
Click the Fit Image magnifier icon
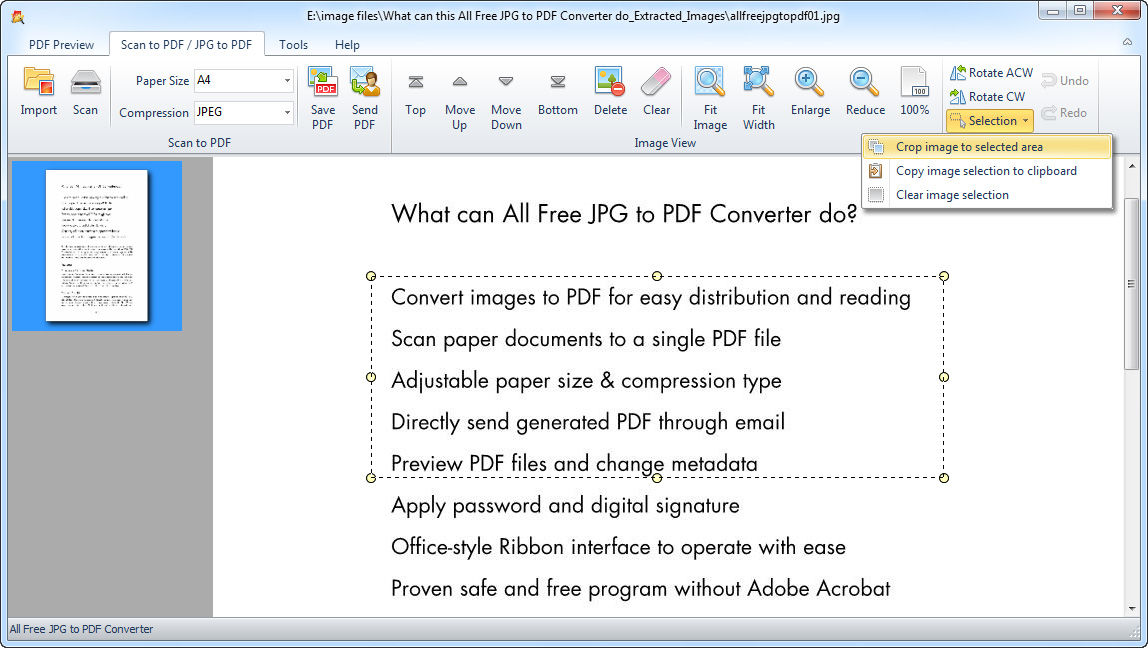[709, 81]
